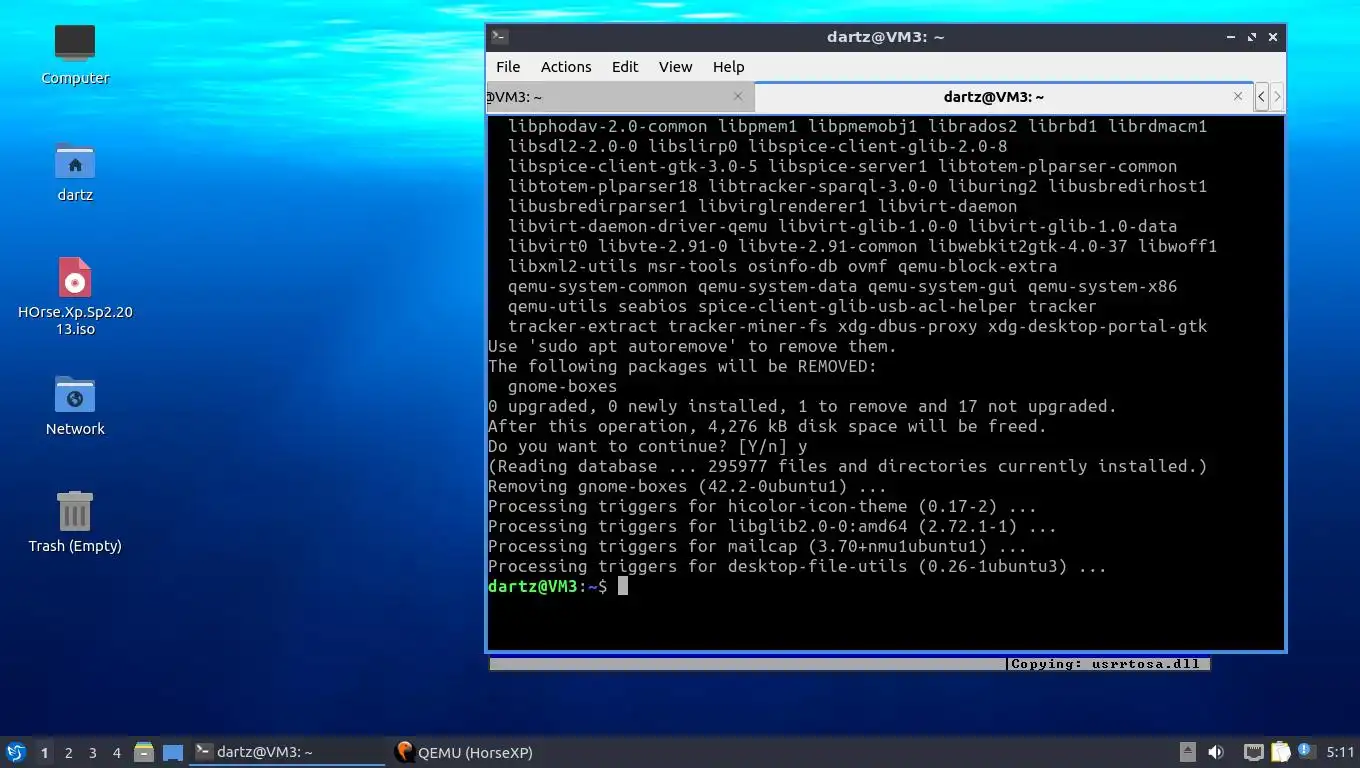Click the '(Reading database ... 295977 files' line

[x=847, y=466]
